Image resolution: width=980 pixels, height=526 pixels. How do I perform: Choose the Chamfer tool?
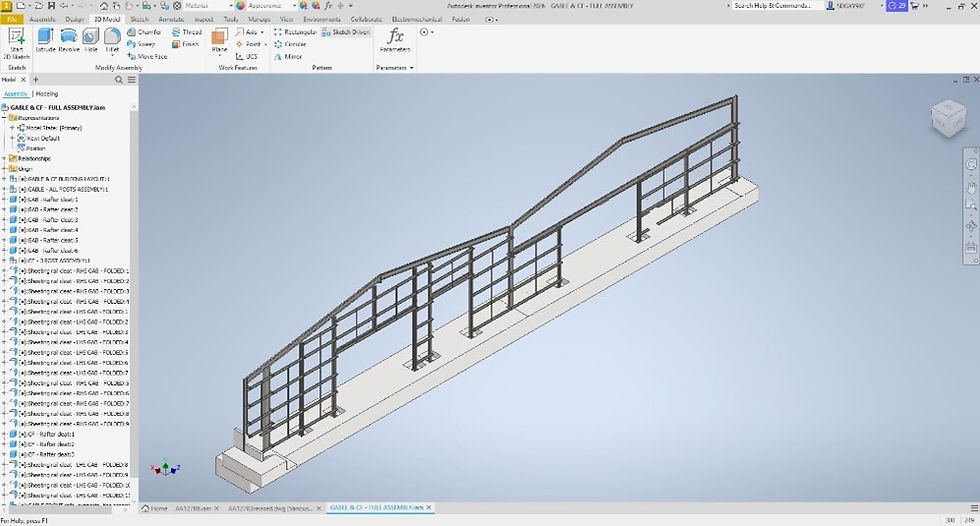point(144,32)
